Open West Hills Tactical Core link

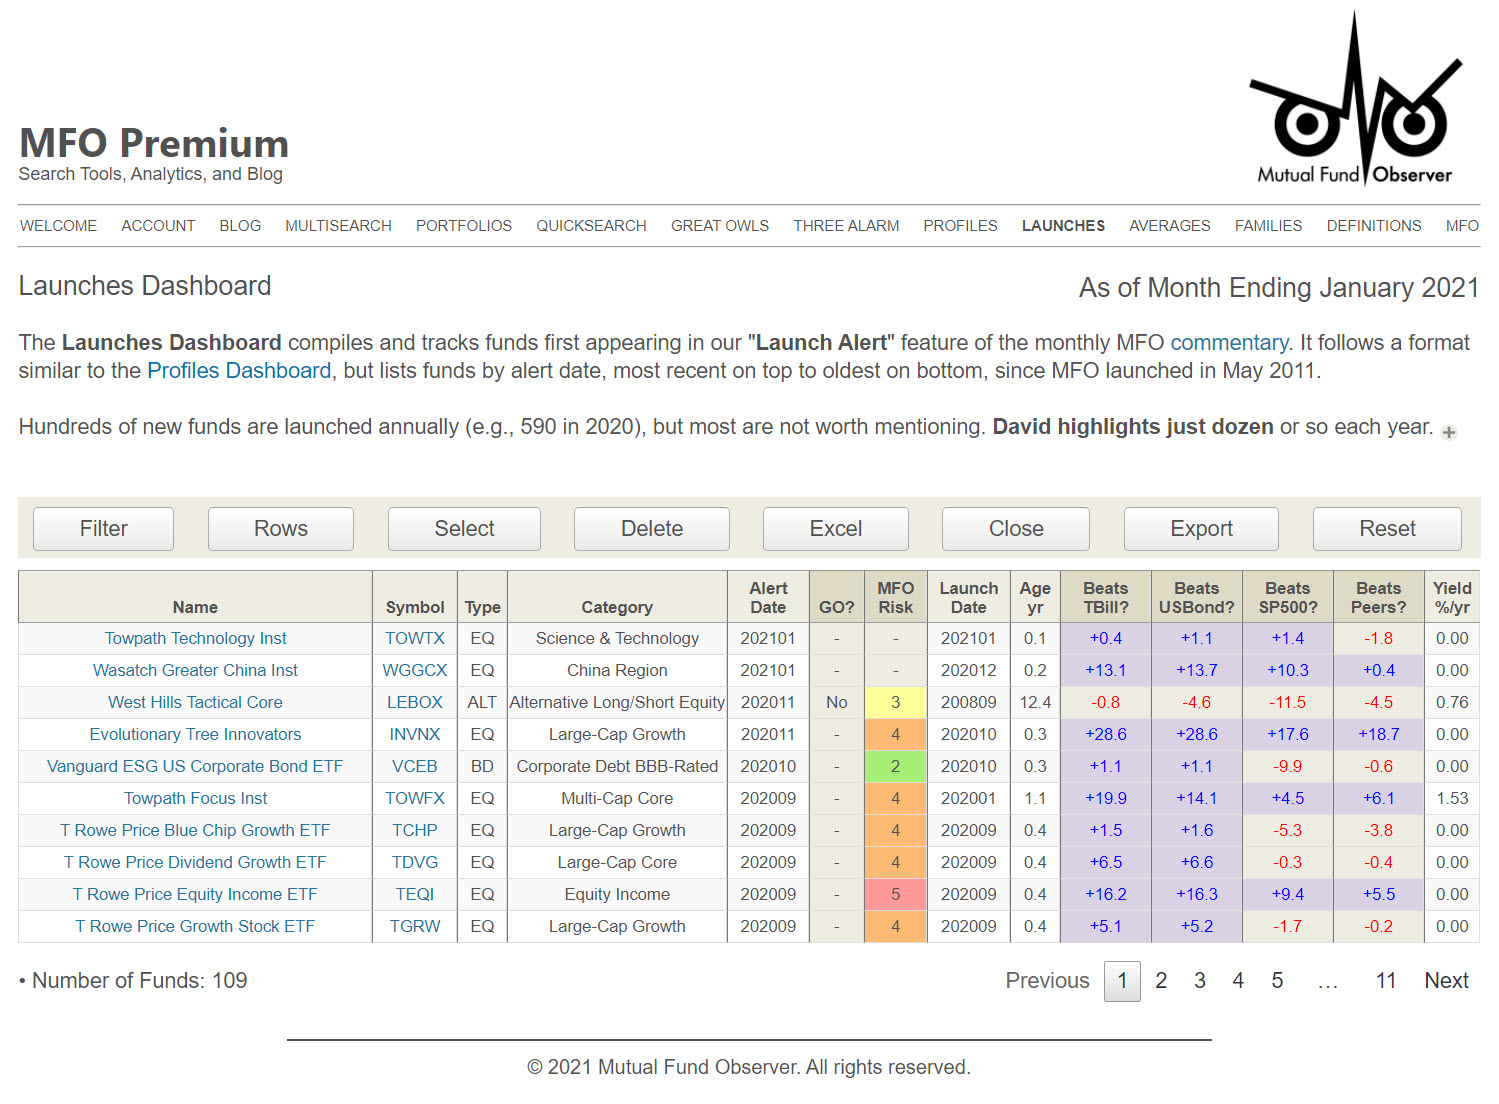[196, 703]
